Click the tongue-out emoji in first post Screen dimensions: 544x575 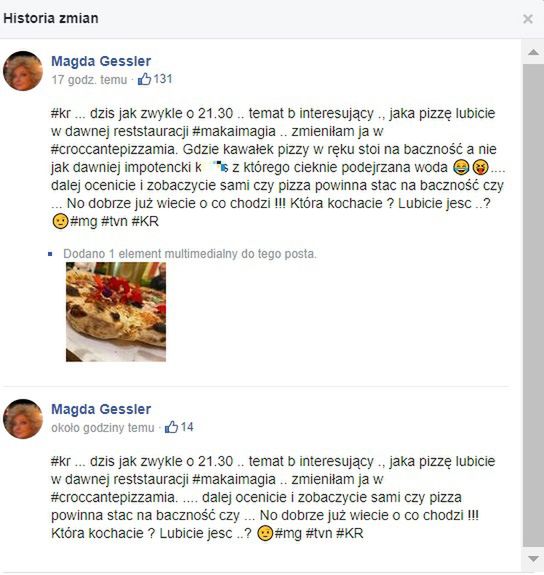coord(480,167)
